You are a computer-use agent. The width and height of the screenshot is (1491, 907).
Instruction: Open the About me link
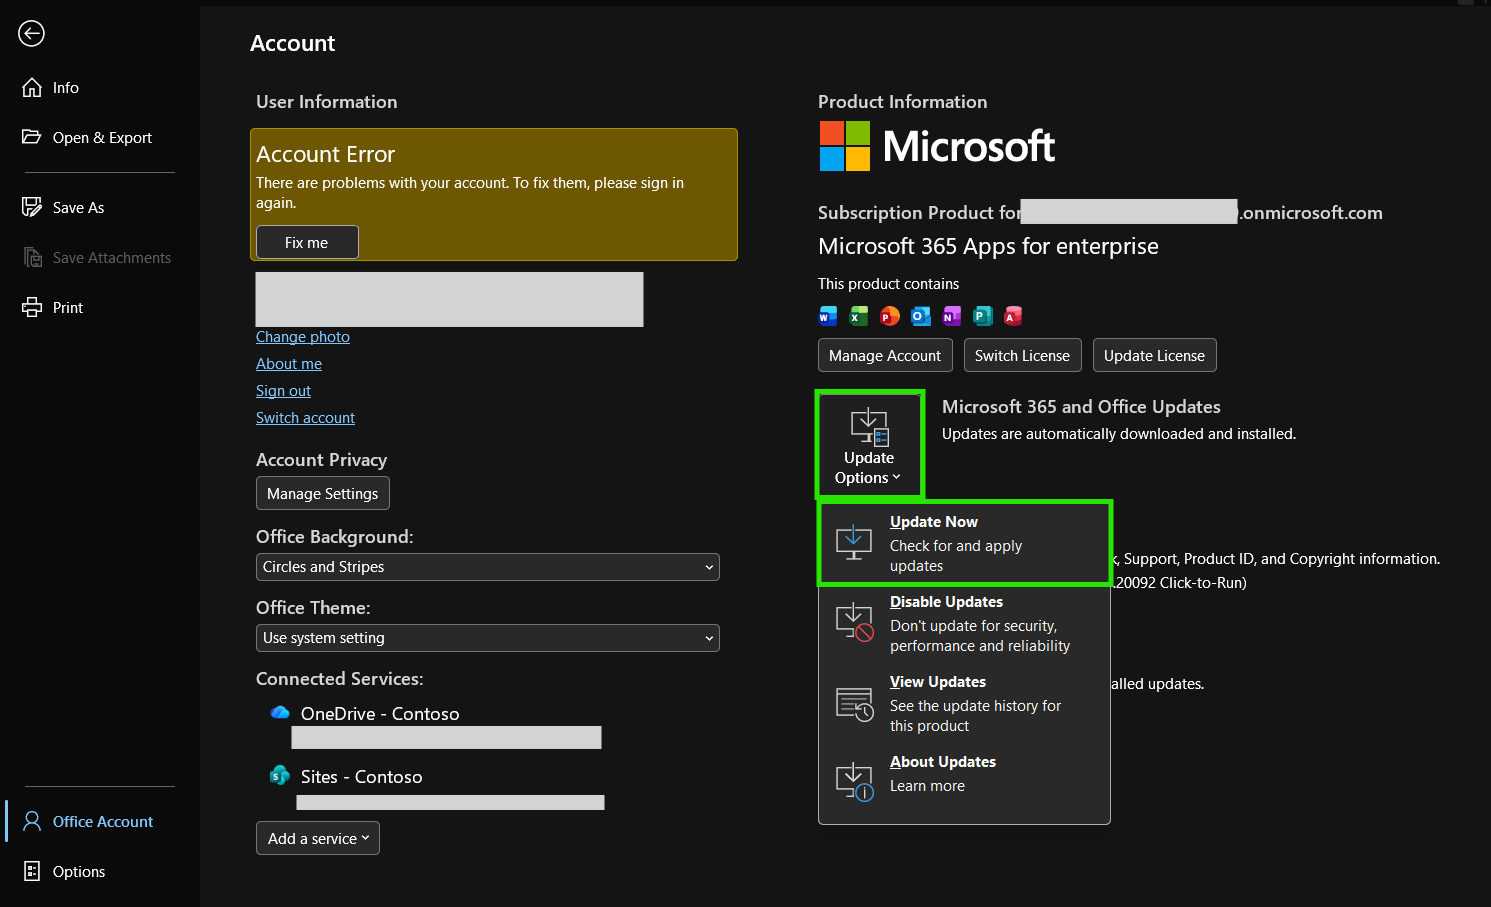[289, 364]
